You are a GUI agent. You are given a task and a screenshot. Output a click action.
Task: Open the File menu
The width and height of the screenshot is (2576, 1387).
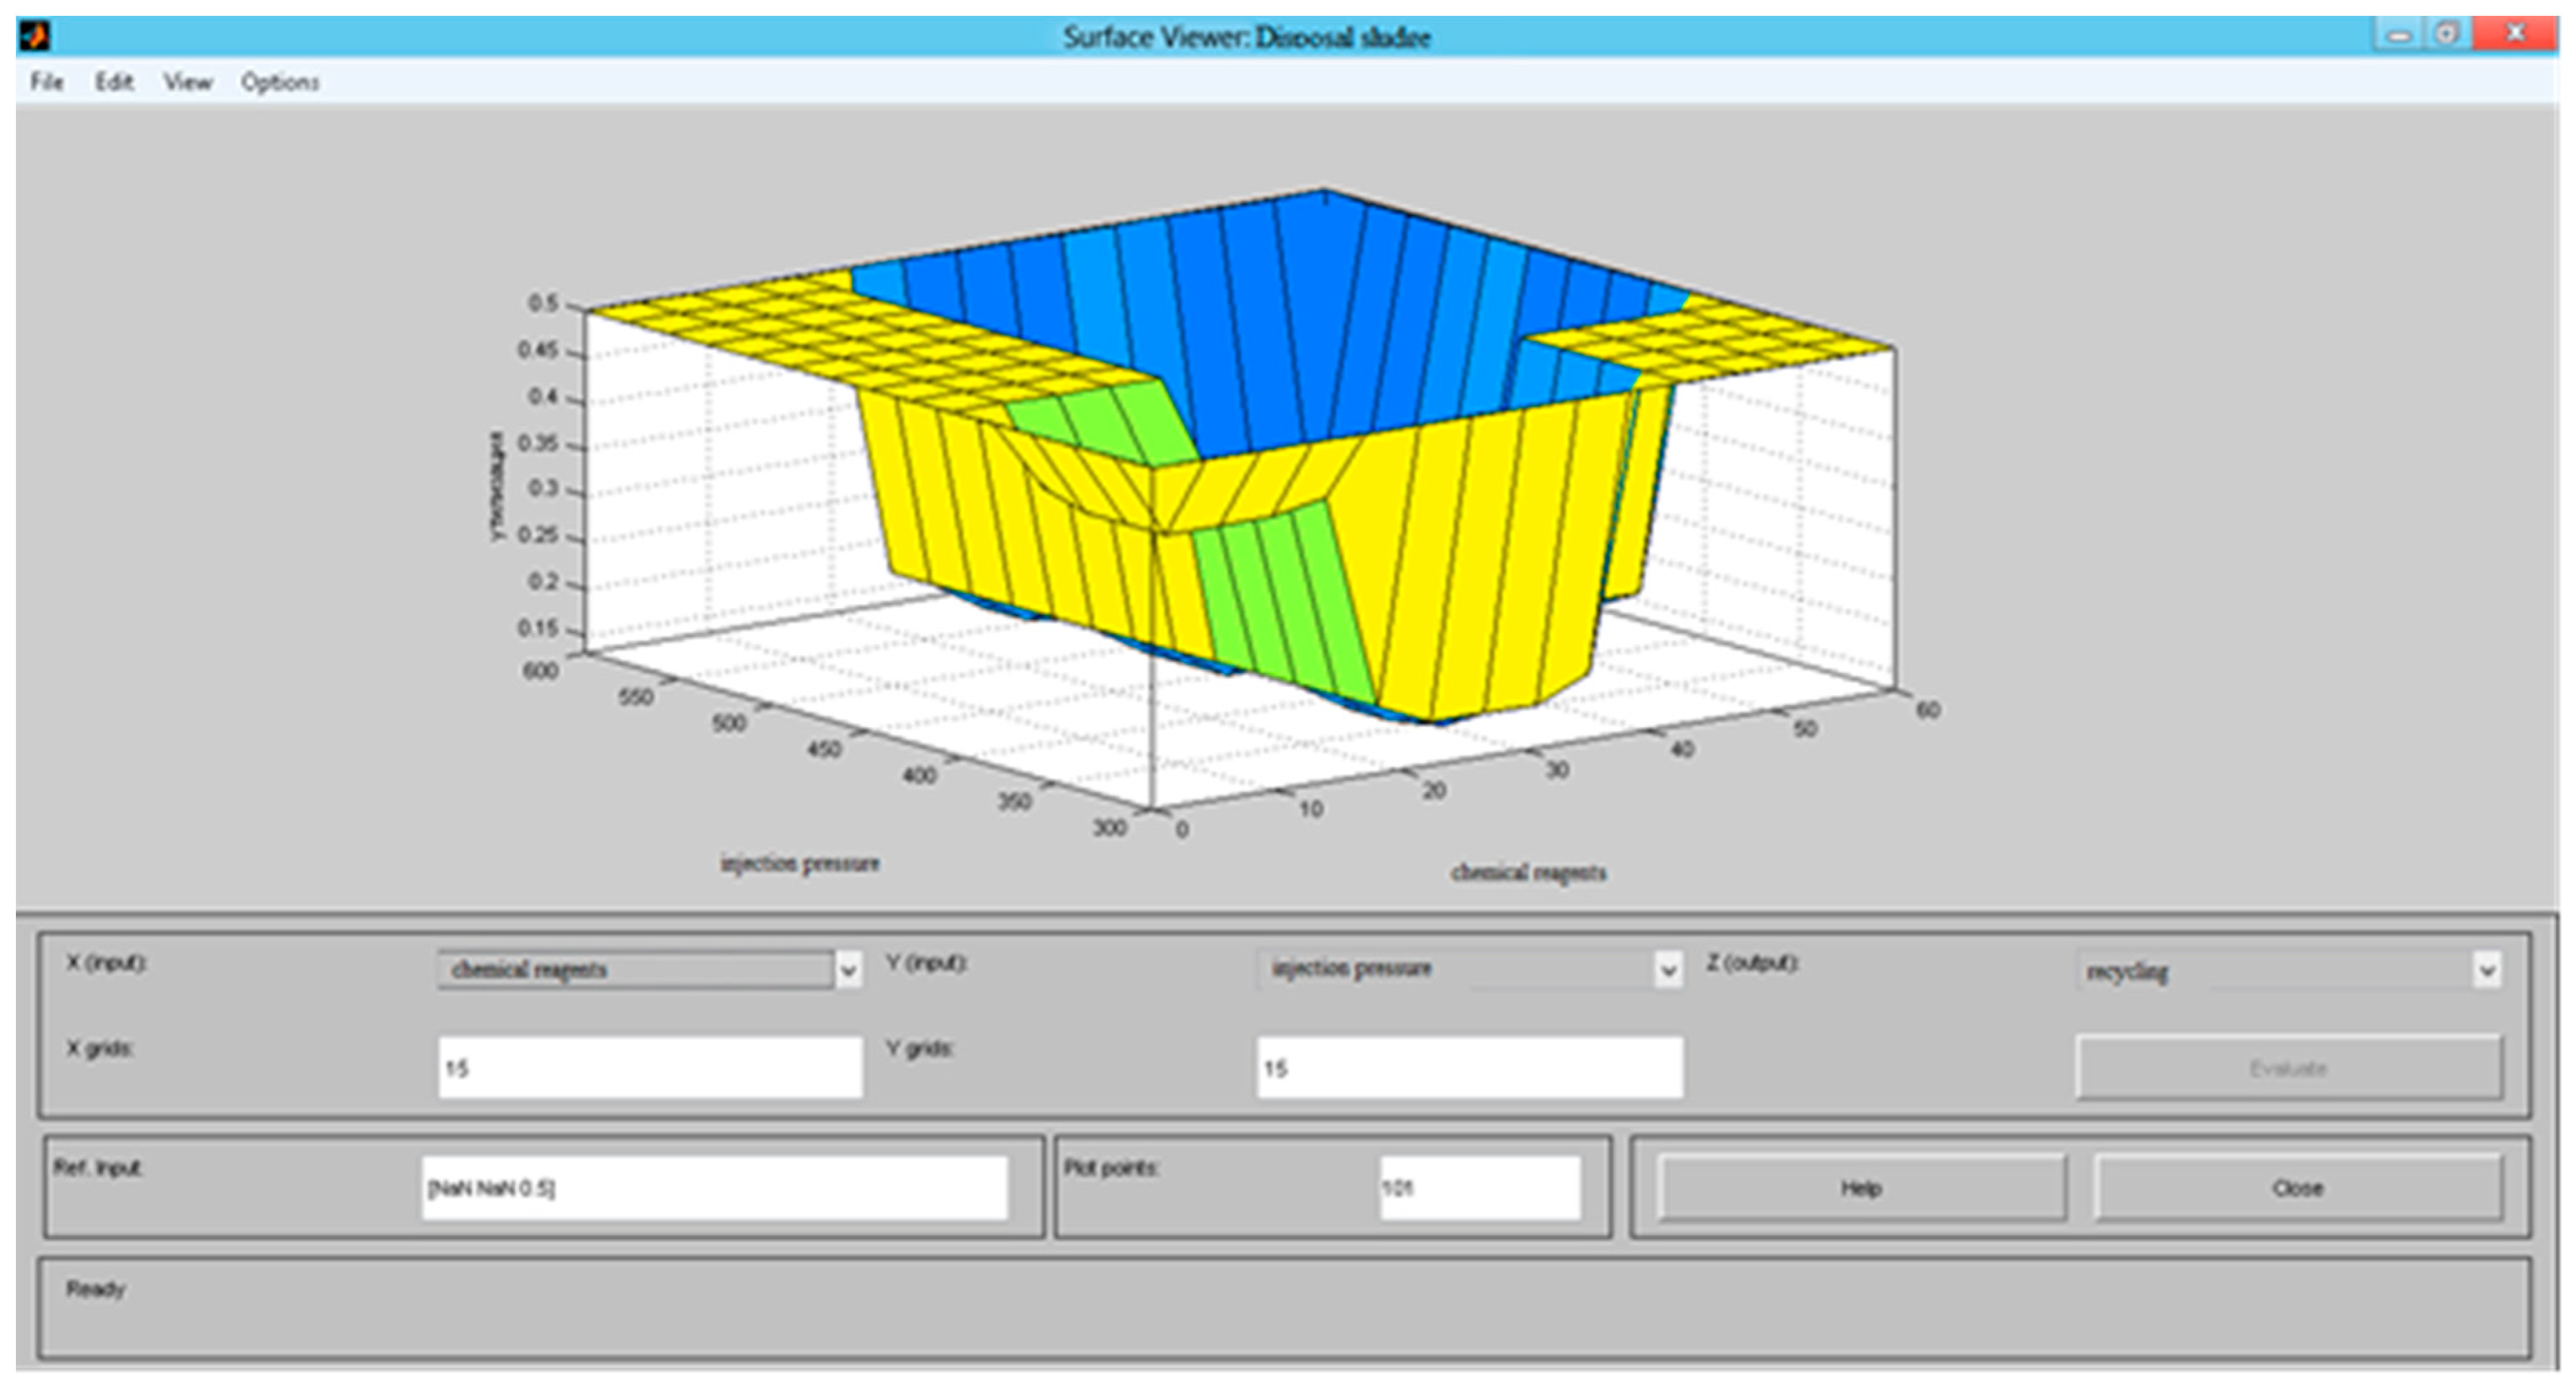(x=46, y=82)
